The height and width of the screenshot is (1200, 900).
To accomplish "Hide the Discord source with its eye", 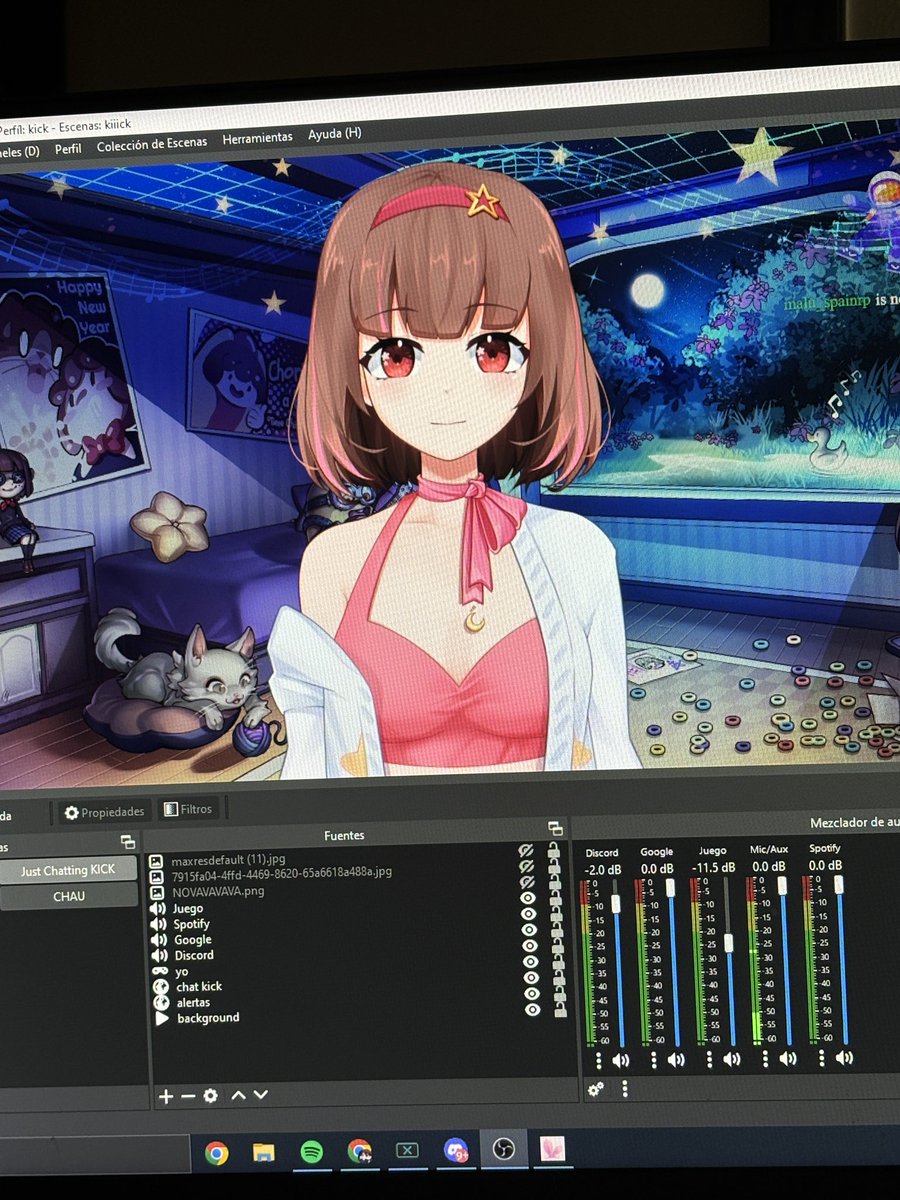I will 530,946.
